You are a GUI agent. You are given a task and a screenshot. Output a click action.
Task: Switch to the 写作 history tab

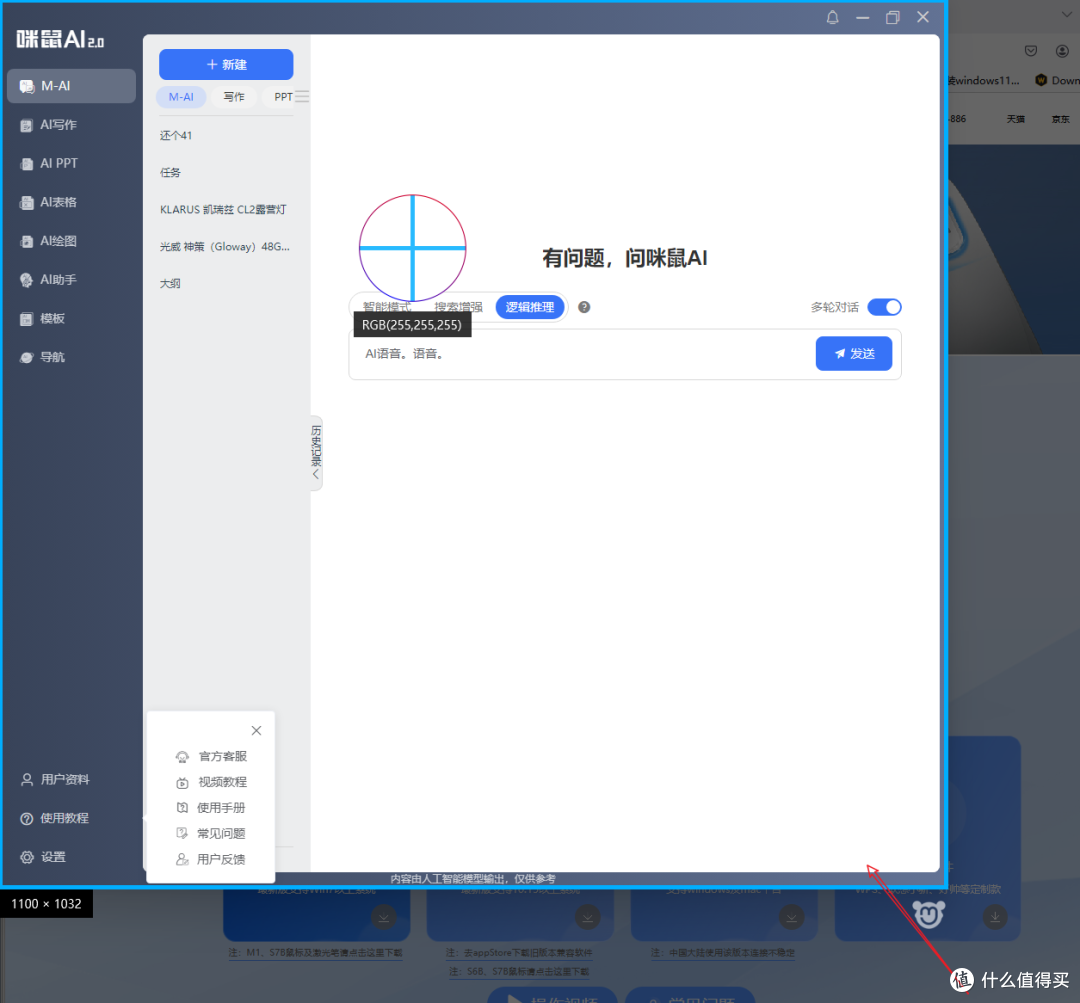point(233,97)
